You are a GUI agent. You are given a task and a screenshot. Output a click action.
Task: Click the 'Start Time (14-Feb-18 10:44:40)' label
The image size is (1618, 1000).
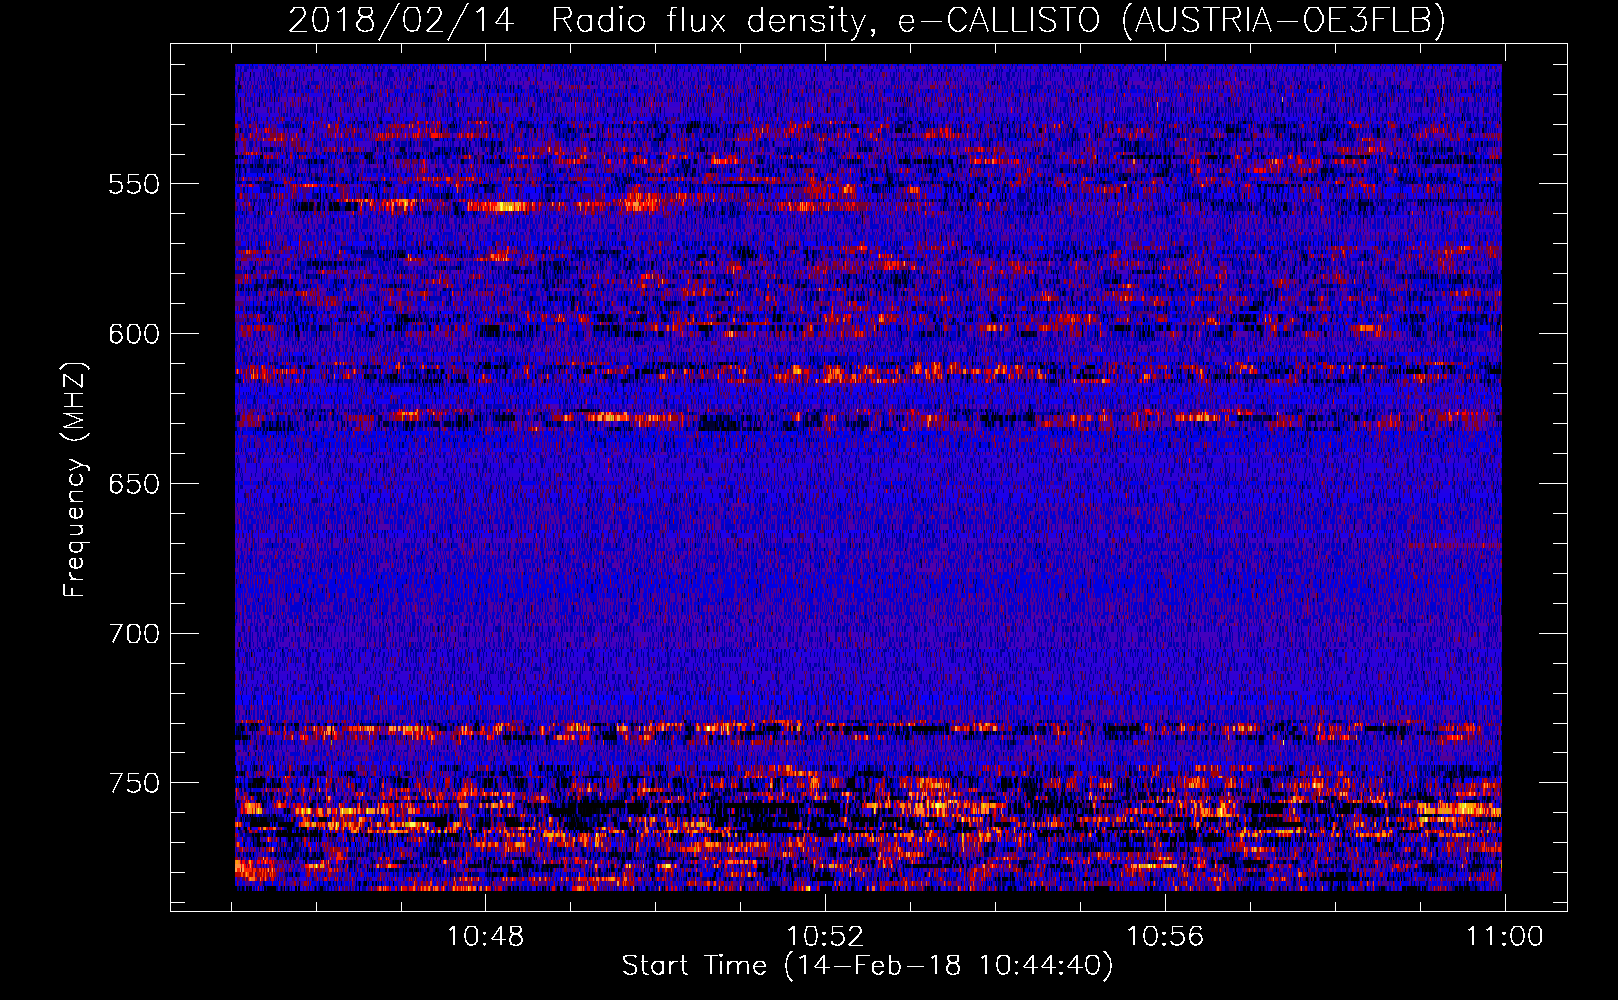867,966
